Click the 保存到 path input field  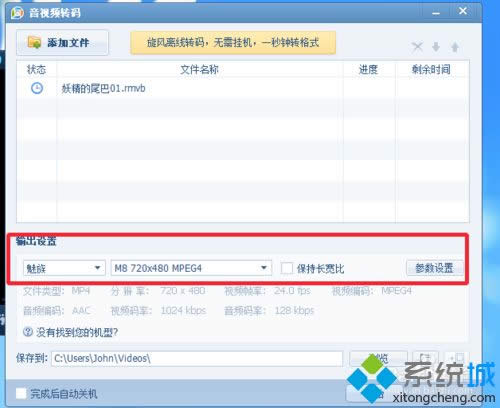click(x=197, y=359)
